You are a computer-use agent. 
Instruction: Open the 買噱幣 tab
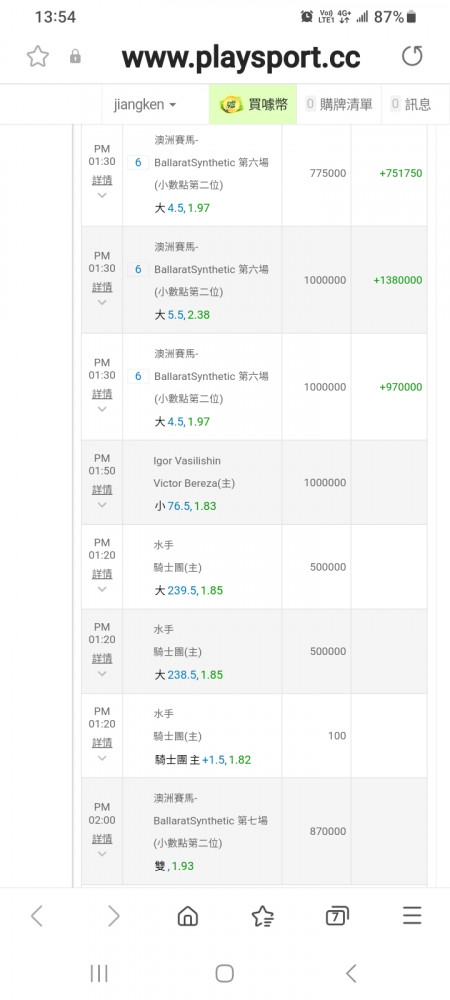coord(253,105)
